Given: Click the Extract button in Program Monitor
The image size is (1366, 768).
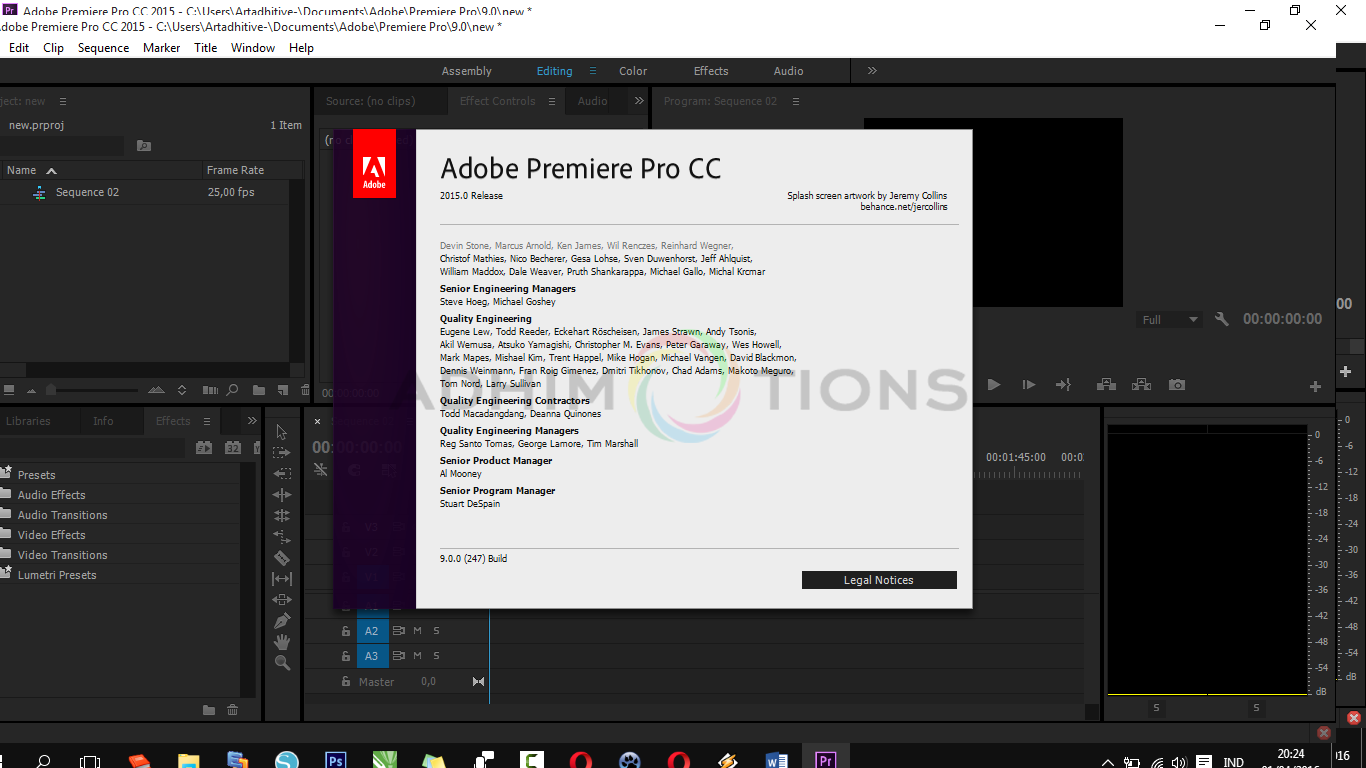Looking at the screenshot, I should (x=1141, y=385).
